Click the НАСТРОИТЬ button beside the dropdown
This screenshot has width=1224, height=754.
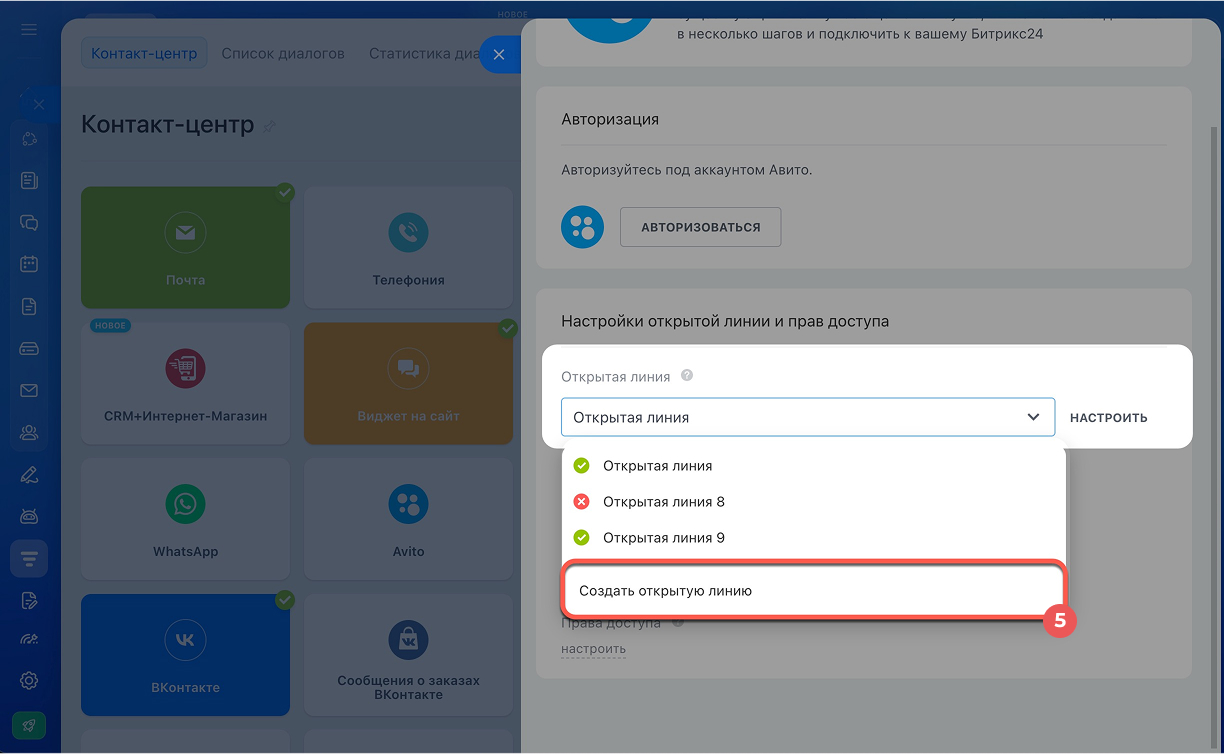[x=1109, y=418]
